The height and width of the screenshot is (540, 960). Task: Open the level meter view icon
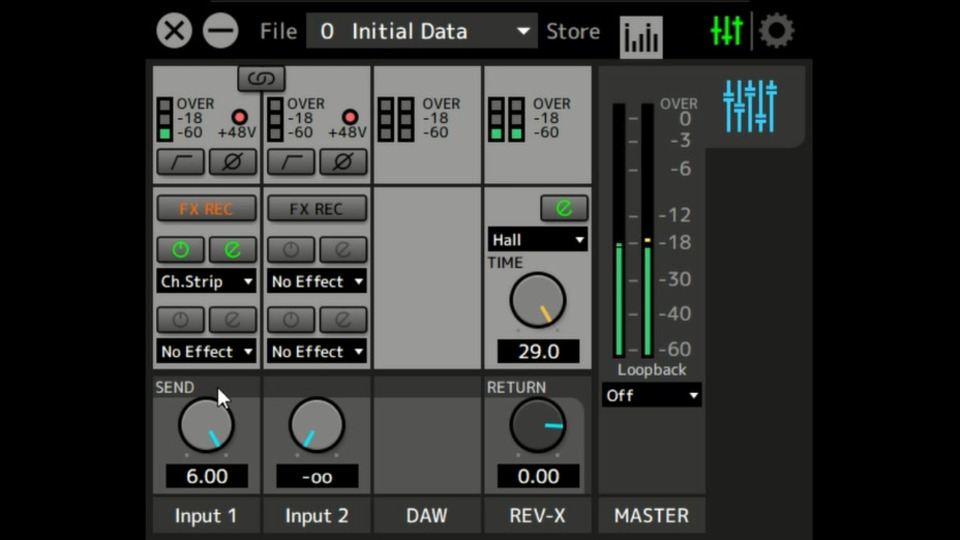(641, 37)
